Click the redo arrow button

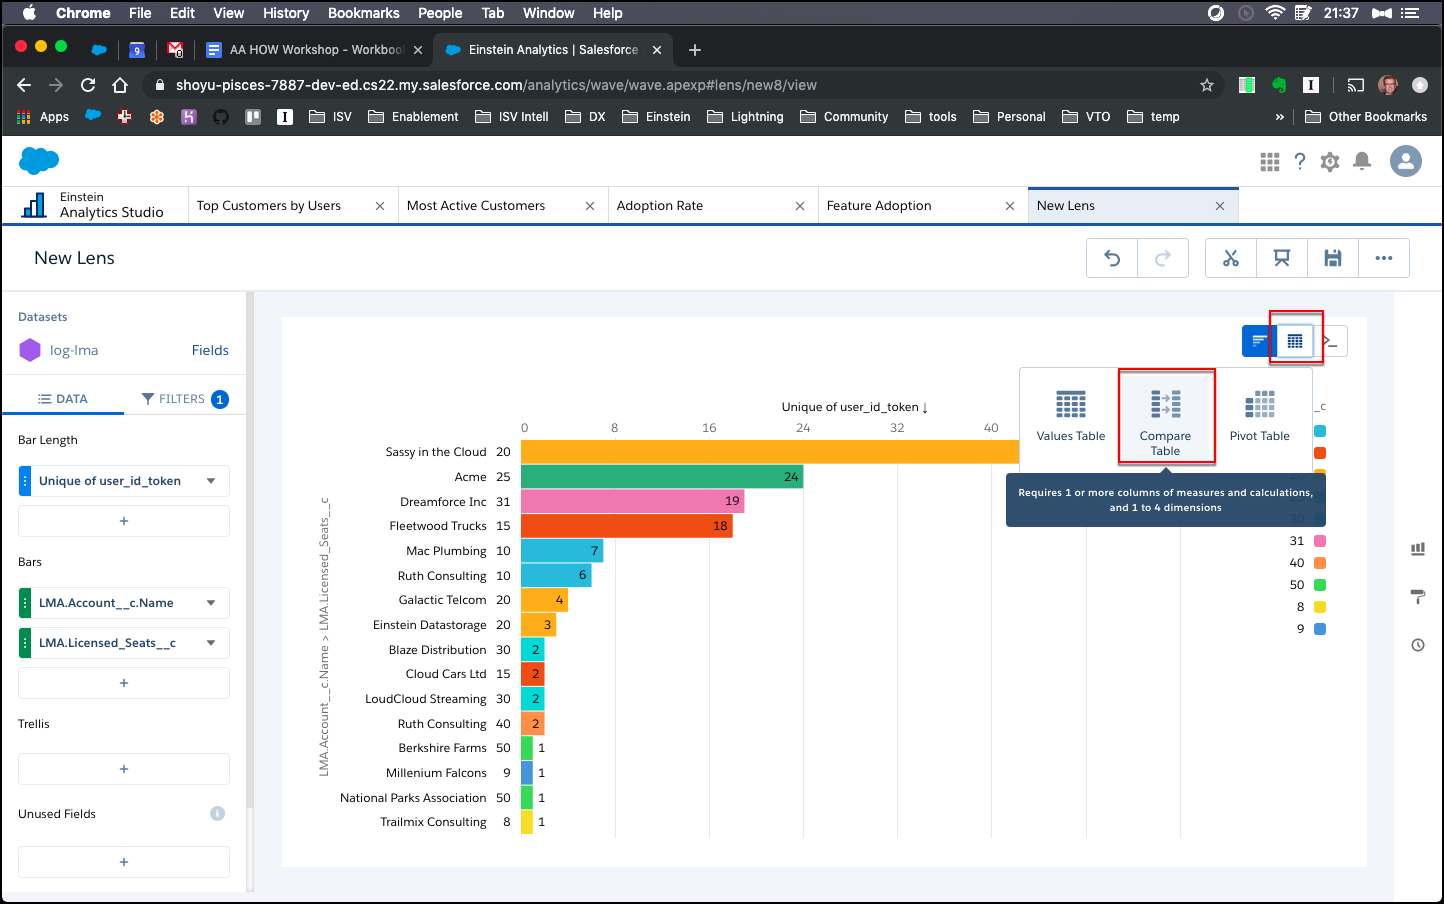pos(1163,258)
